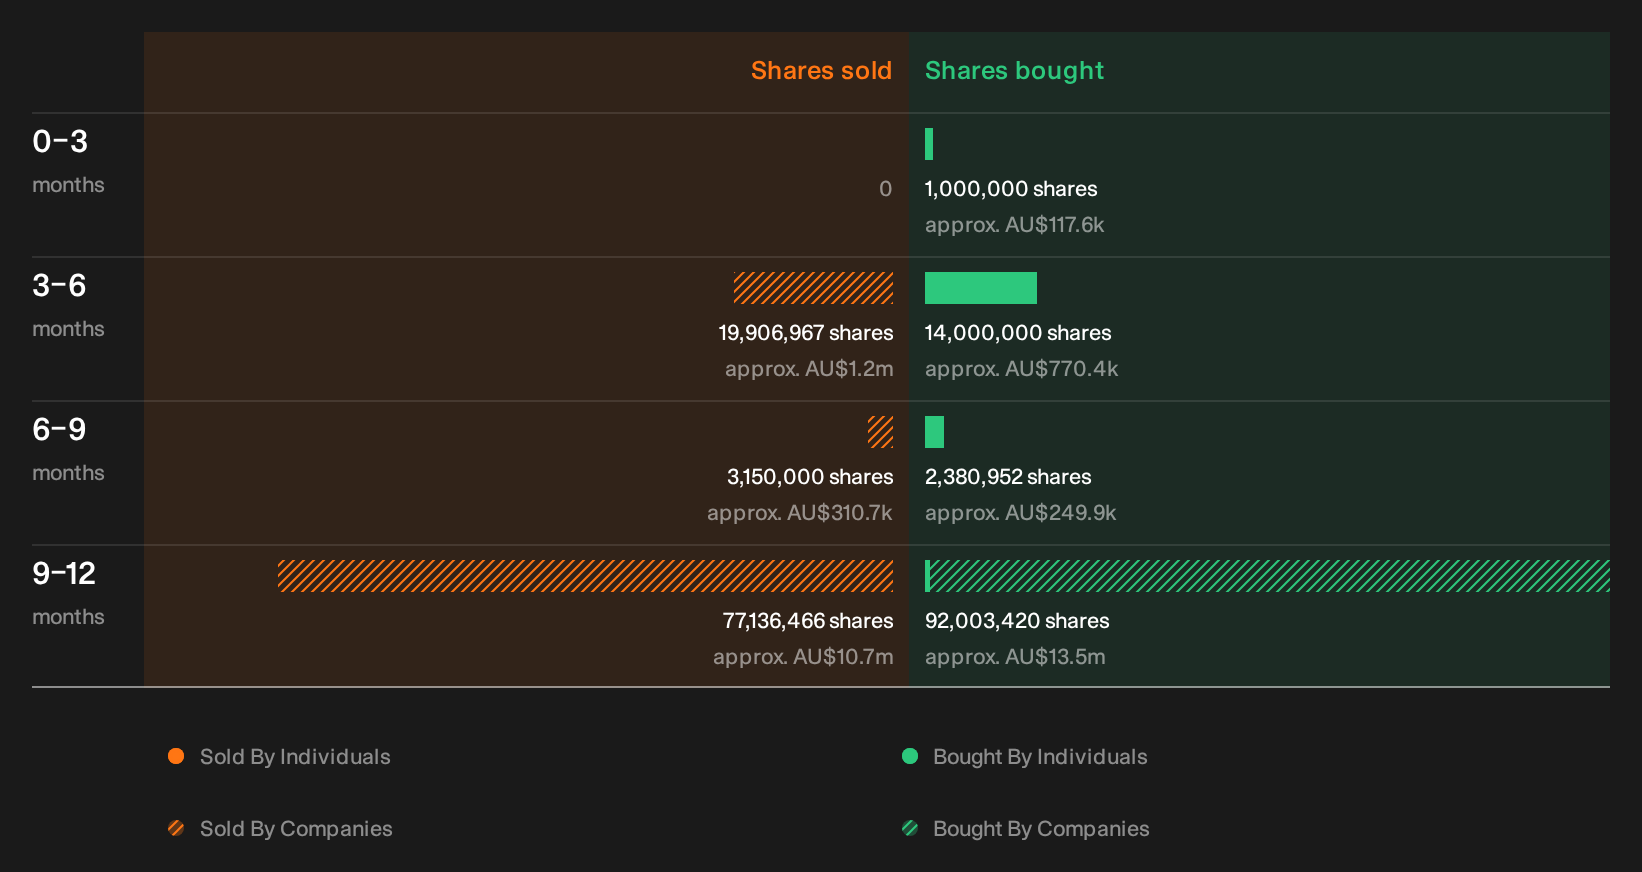The image size is (1642, 872).
Task: Click the striped Bought By Companies legend dot
Action: 910,828
